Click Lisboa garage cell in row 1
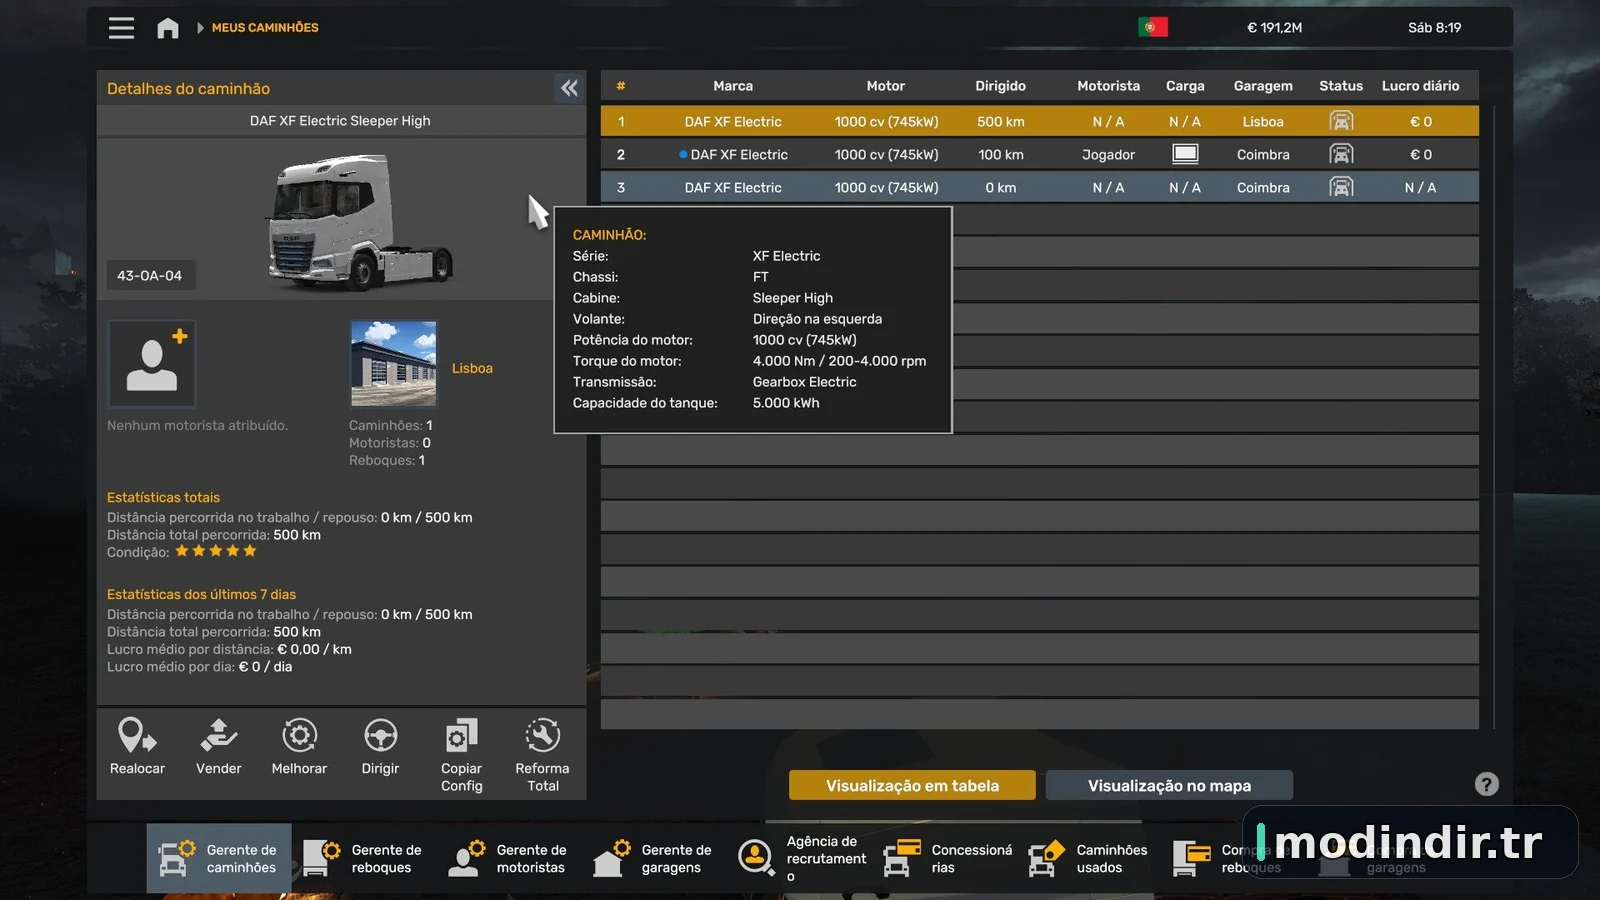Screen dimensions: 1600x900 click(1263, 122)
